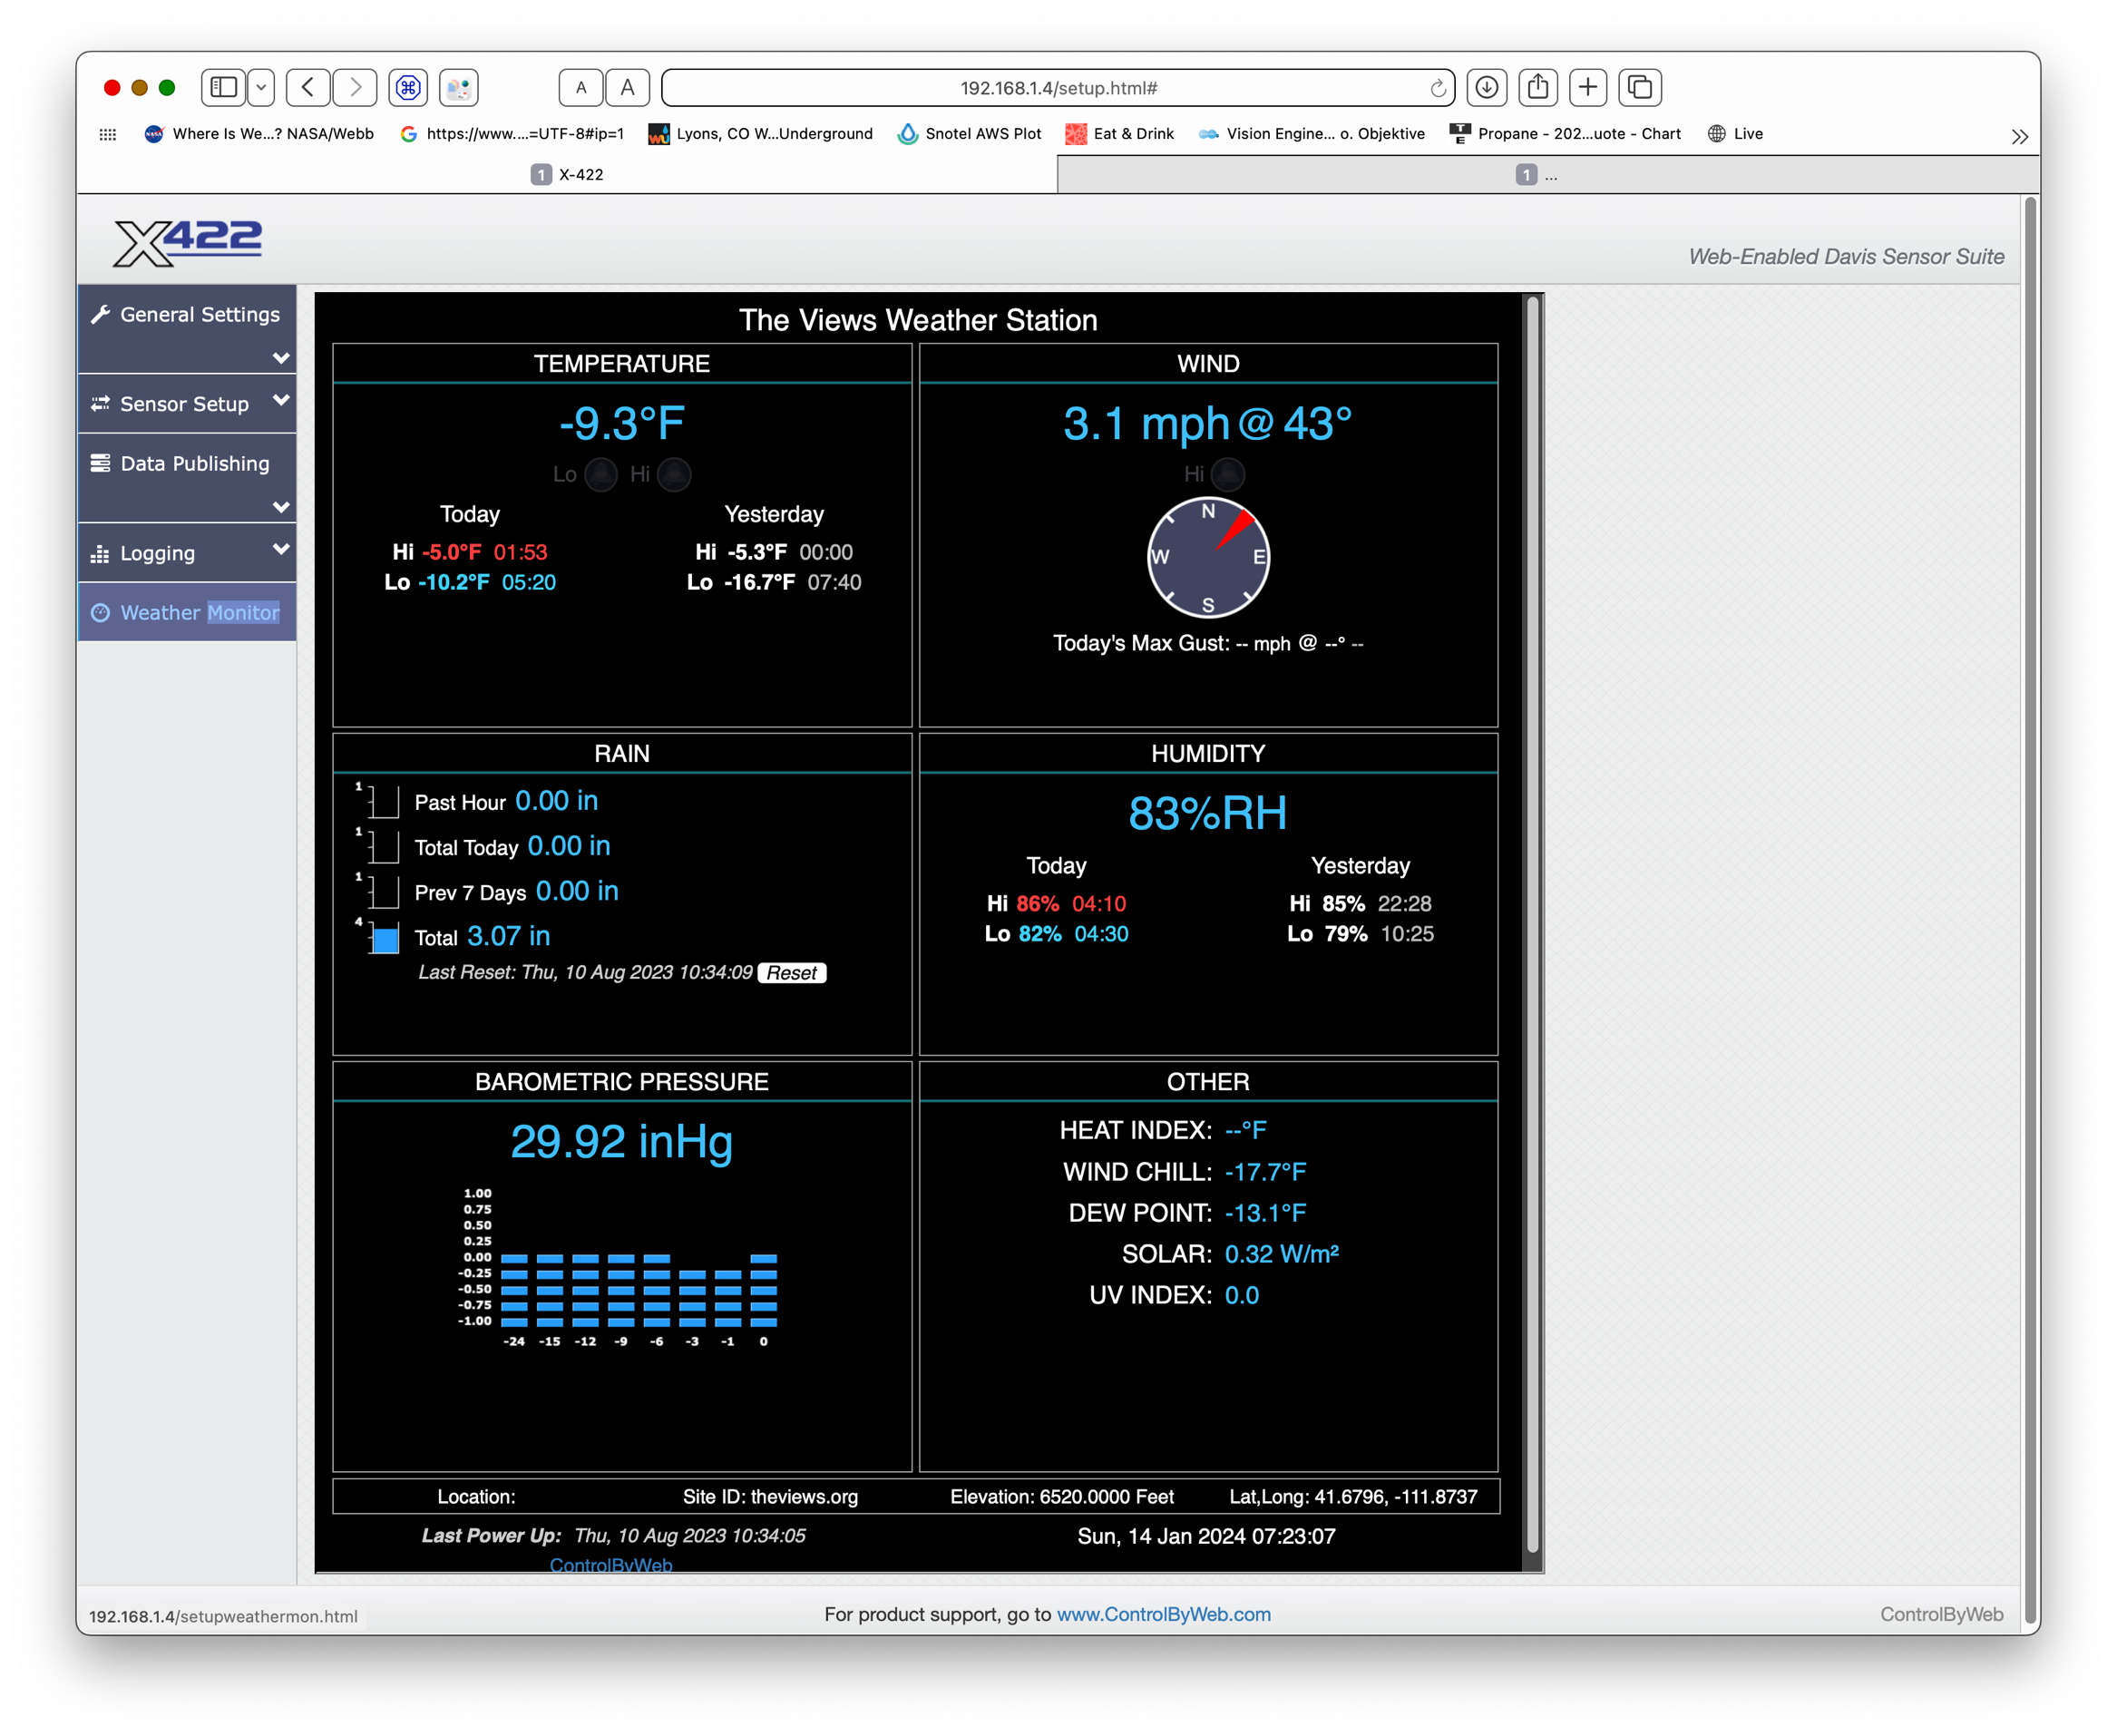Toggle the temperature Hi alarm indicator
Screen dimensions: 2117x1736
tap(675, 474)
